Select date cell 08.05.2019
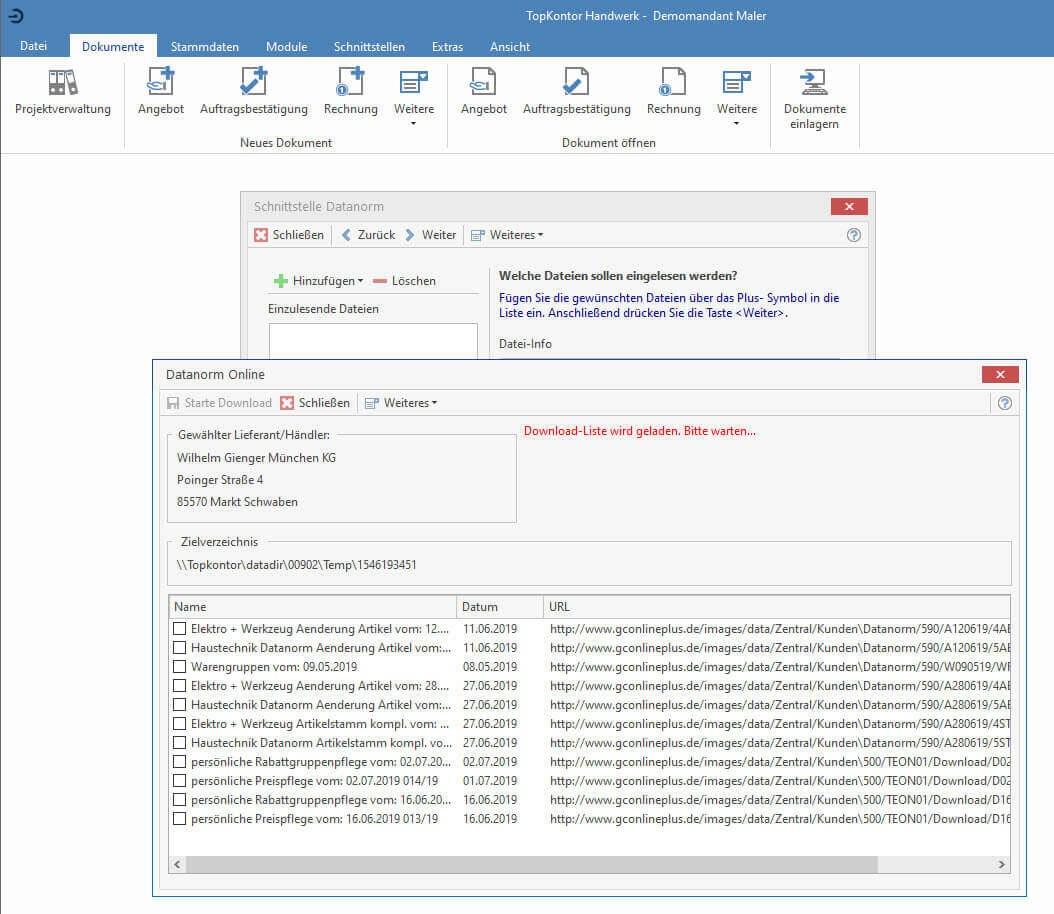1054x914 pixels. coord(490,667)
